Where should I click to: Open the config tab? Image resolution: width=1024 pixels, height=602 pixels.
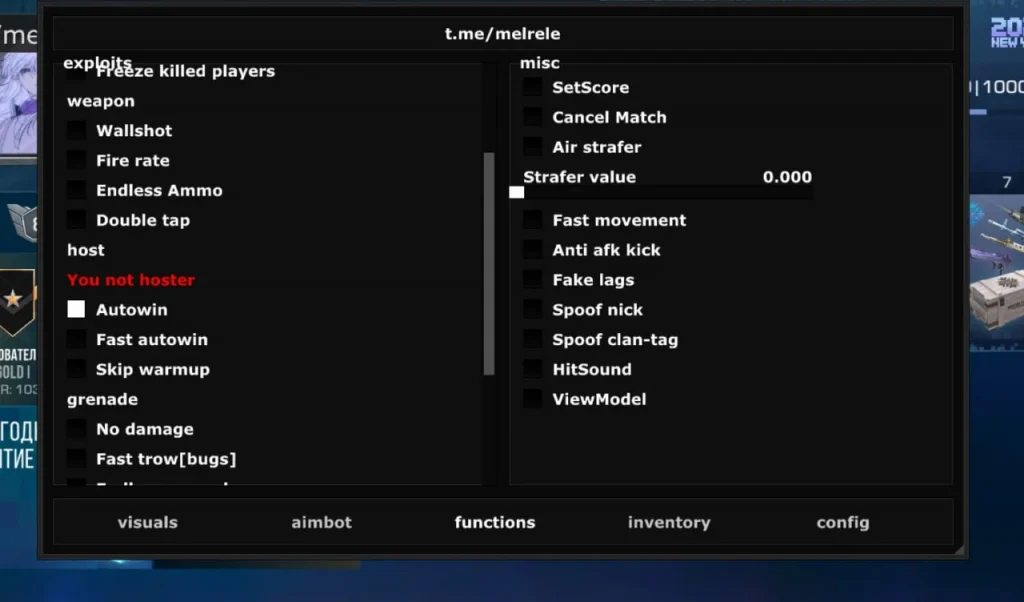click(x=842, y=522)
